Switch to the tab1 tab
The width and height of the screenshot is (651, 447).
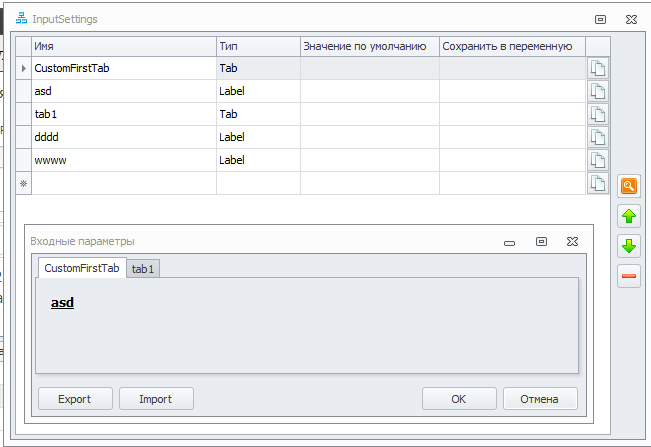coord(143,269)
